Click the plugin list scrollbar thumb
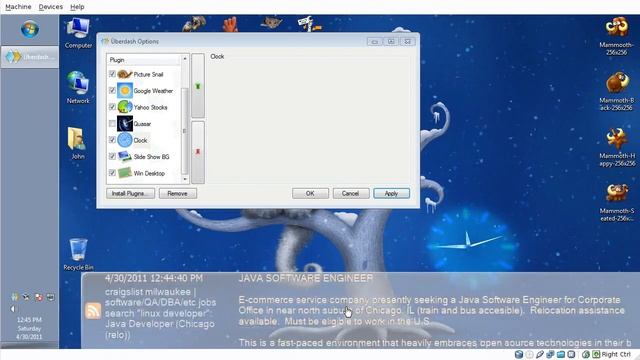 [184, 130]
